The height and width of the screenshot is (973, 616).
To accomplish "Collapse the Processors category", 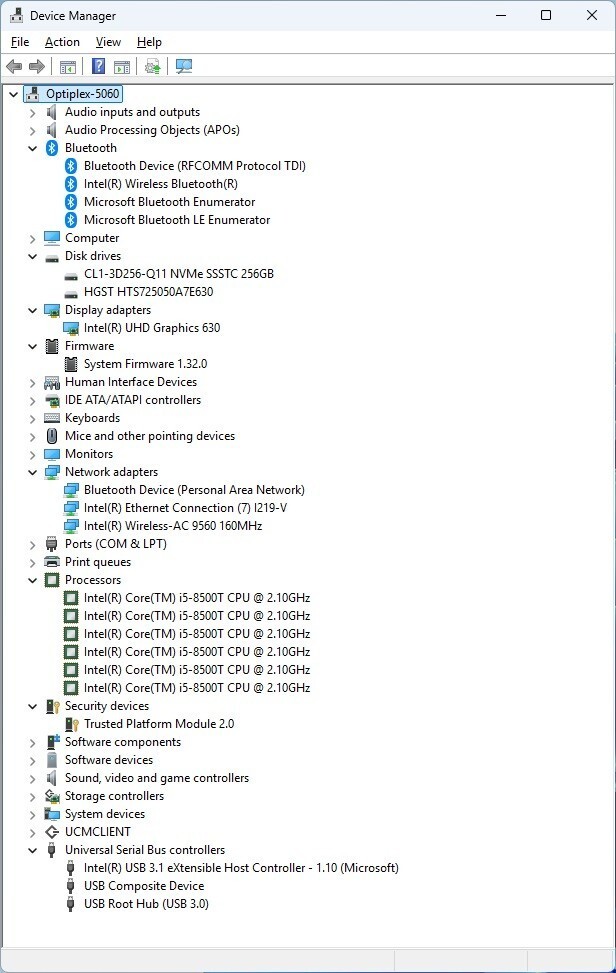I will [32, 580].
